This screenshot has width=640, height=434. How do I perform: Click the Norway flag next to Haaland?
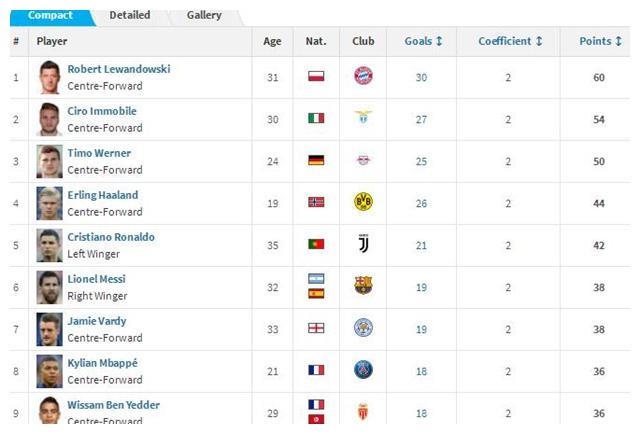point(316,202)
